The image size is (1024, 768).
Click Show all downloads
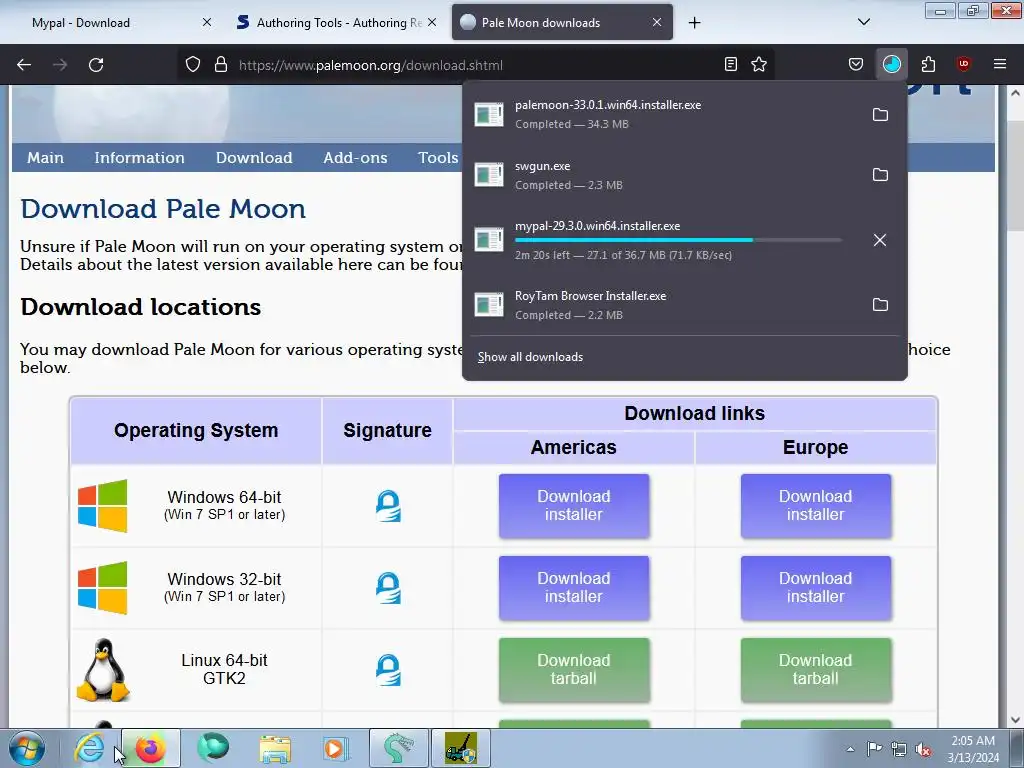coord(530,357)
